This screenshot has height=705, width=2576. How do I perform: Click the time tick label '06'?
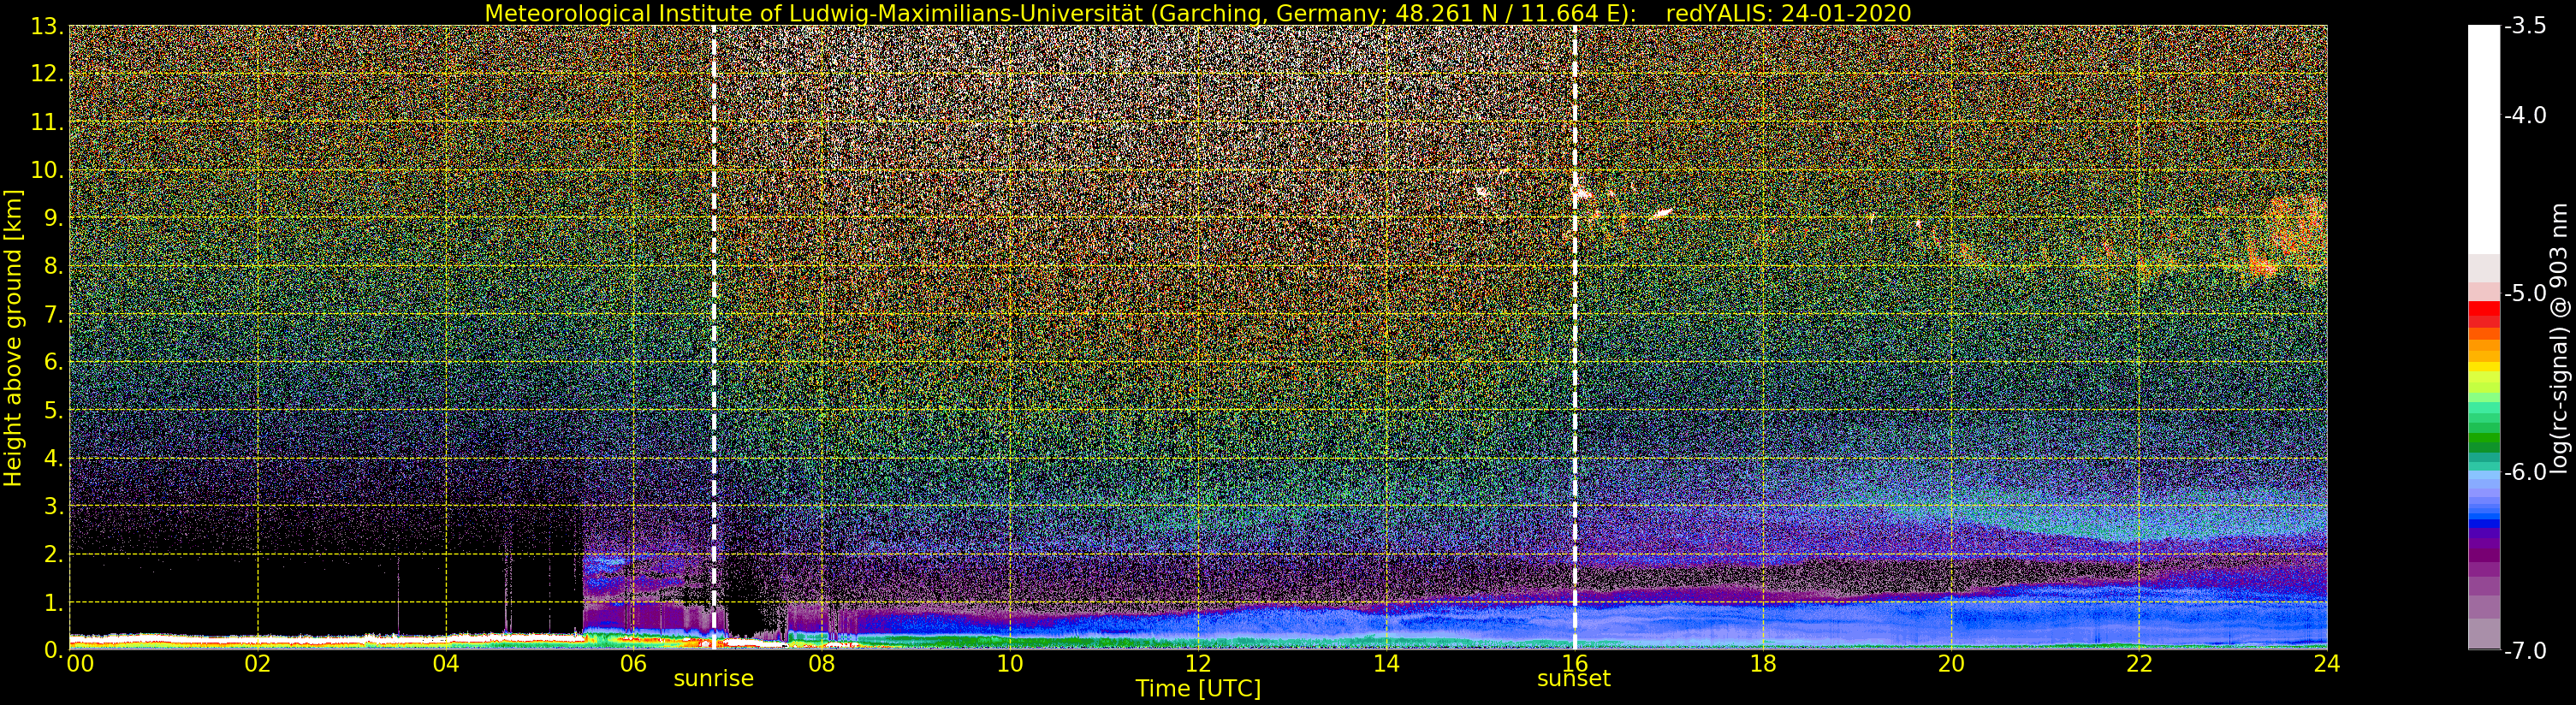(x=634, y=664)
